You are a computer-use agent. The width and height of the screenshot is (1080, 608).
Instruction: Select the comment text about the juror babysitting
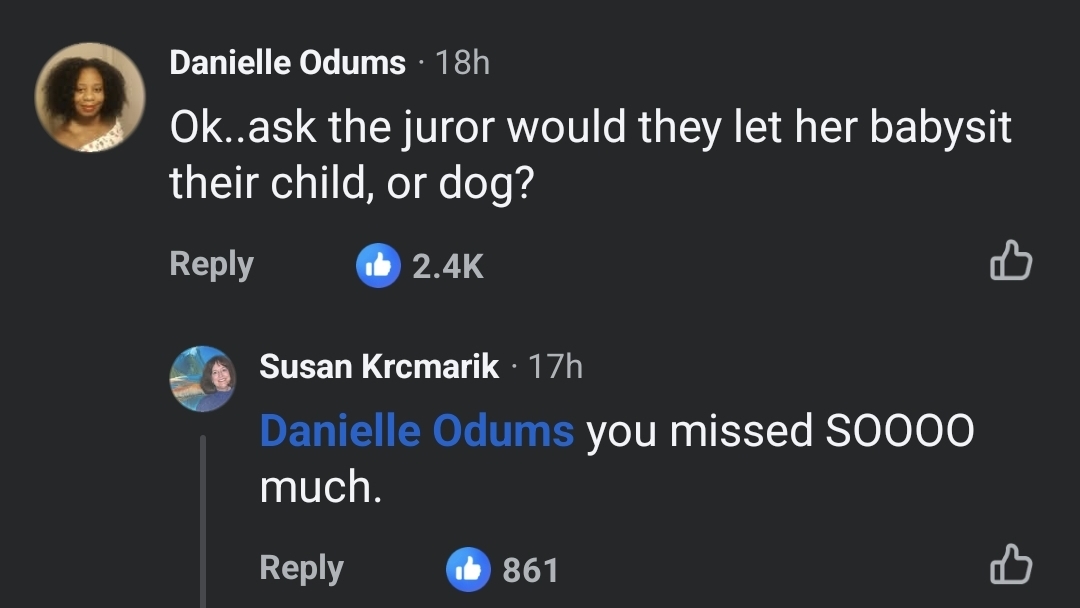590,155
